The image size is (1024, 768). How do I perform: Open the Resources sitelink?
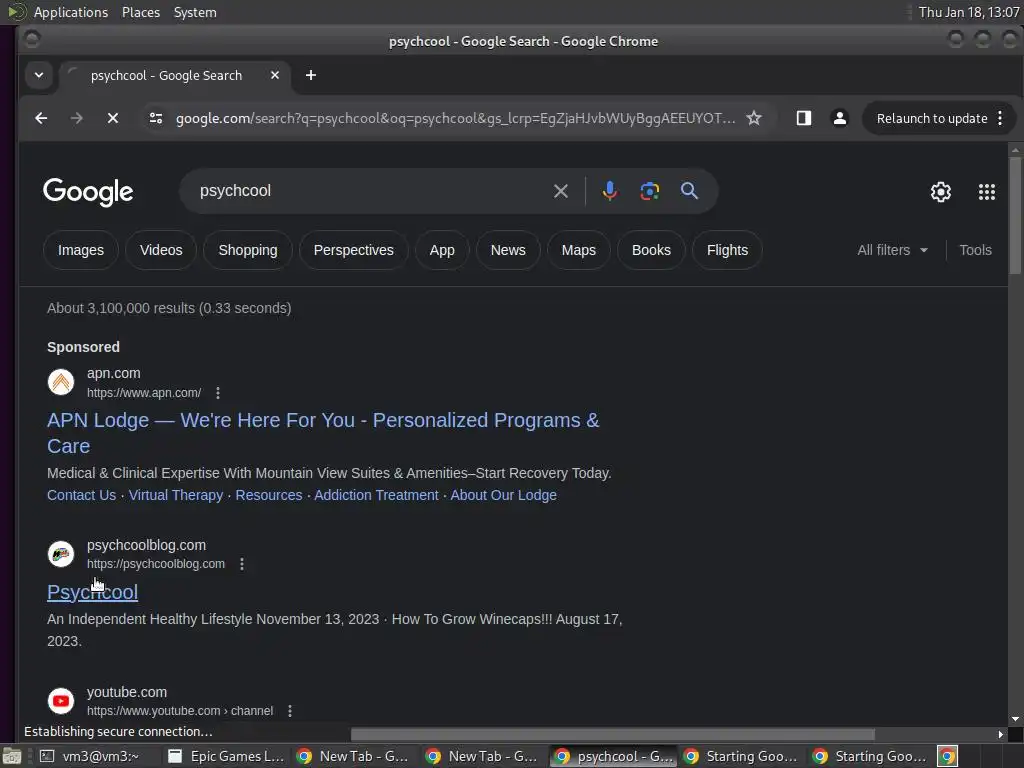269,495
